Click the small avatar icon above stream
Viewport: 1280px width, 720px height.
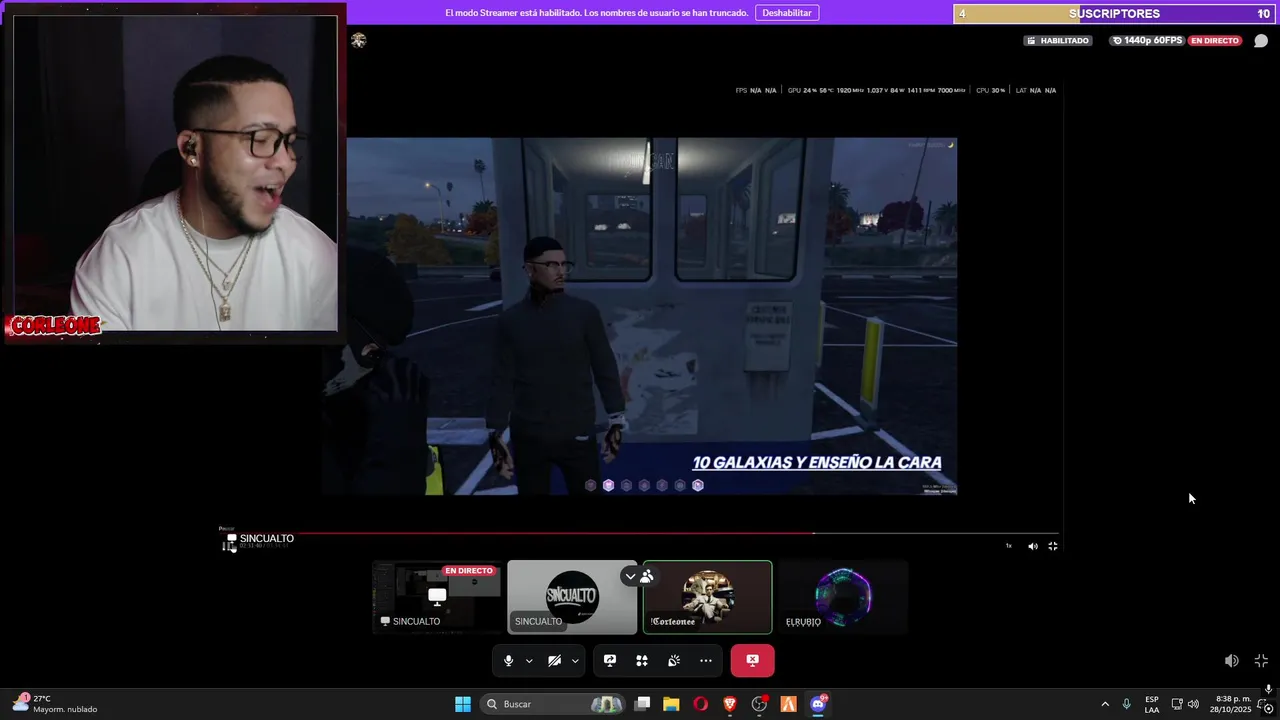pos(359,40)
